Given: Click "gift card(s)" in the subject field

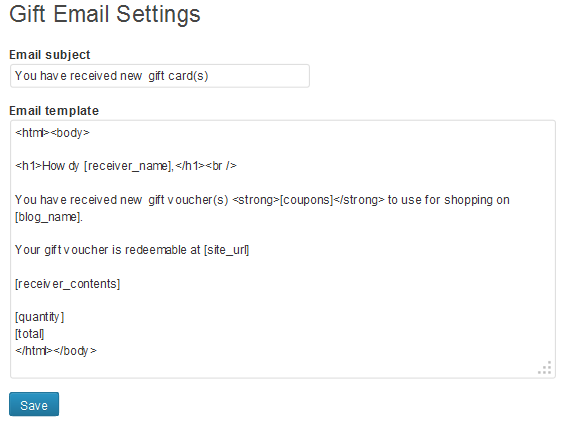Looking at the screenshot, I should click(x=178, y=76).
